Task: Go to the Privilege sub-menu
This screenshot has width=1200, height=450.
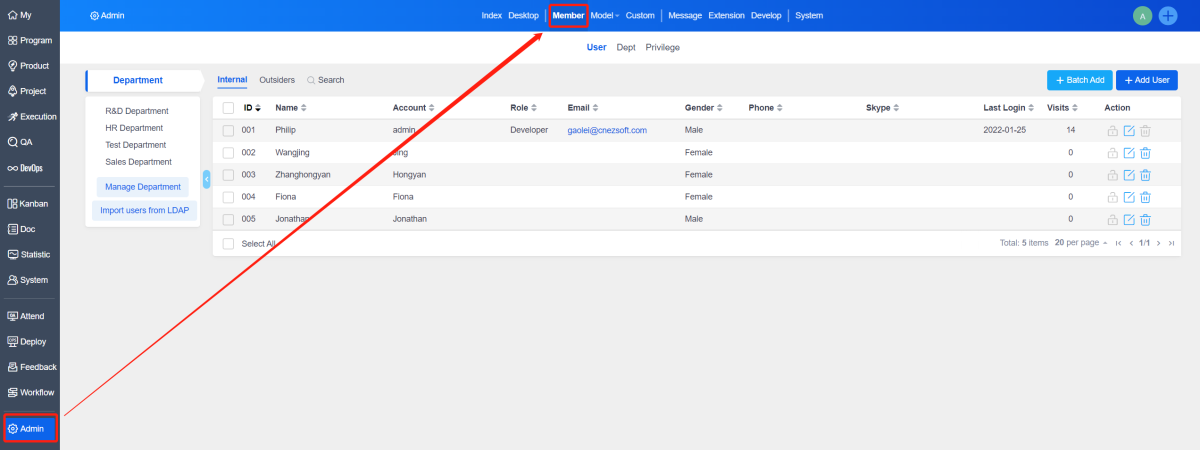Action: coord(663,47)
